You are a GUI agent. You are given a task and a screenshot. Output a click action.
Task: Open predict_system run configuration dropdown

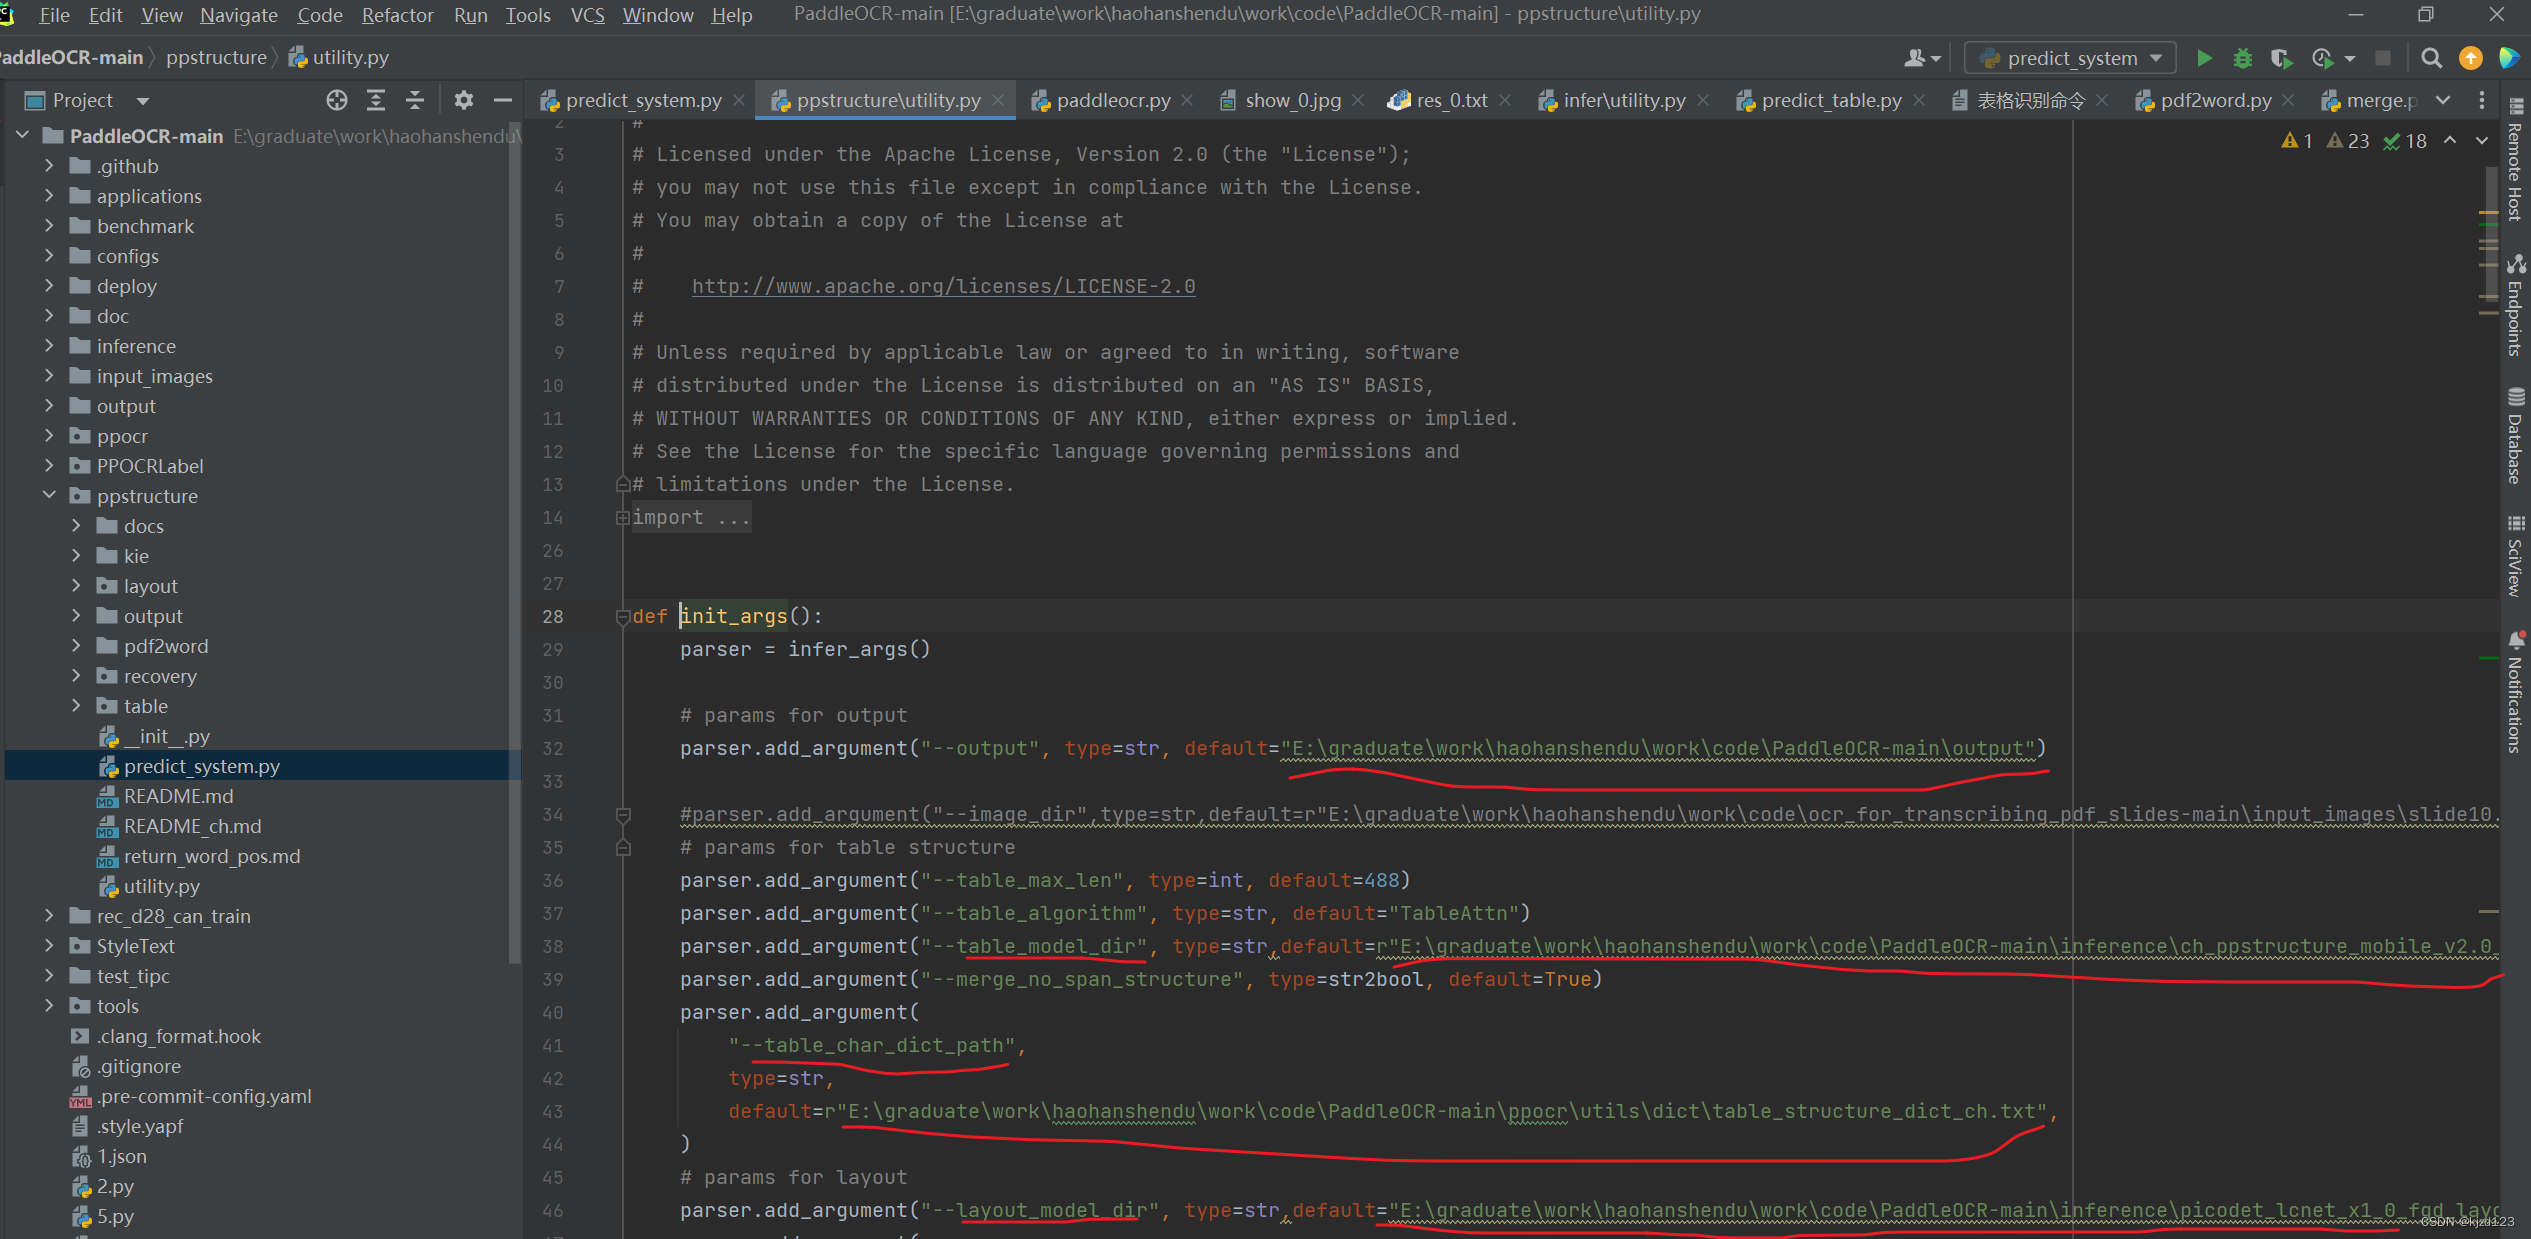2070,59
